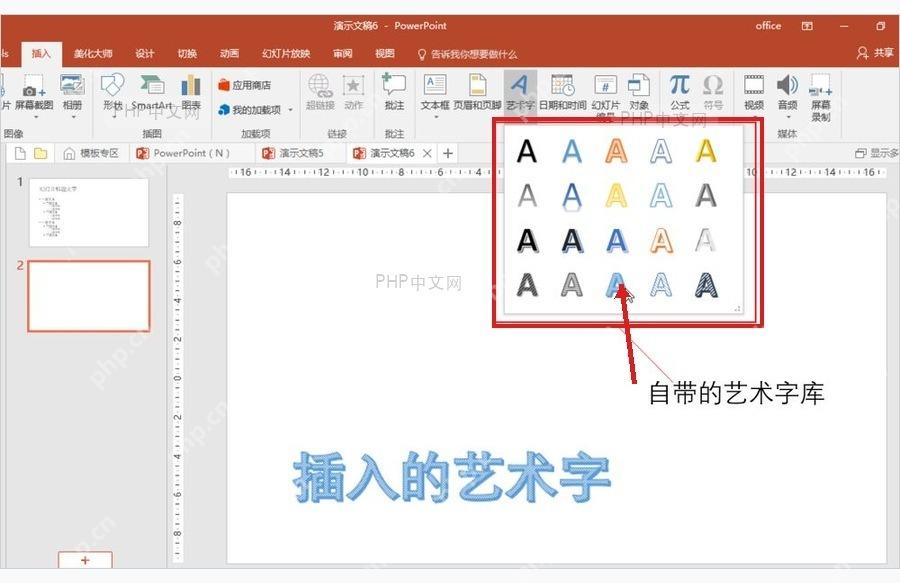Image resolution: width=900 pixels, height=583 pixels.
Task: Insert a 视频 video
Action: 754,92
